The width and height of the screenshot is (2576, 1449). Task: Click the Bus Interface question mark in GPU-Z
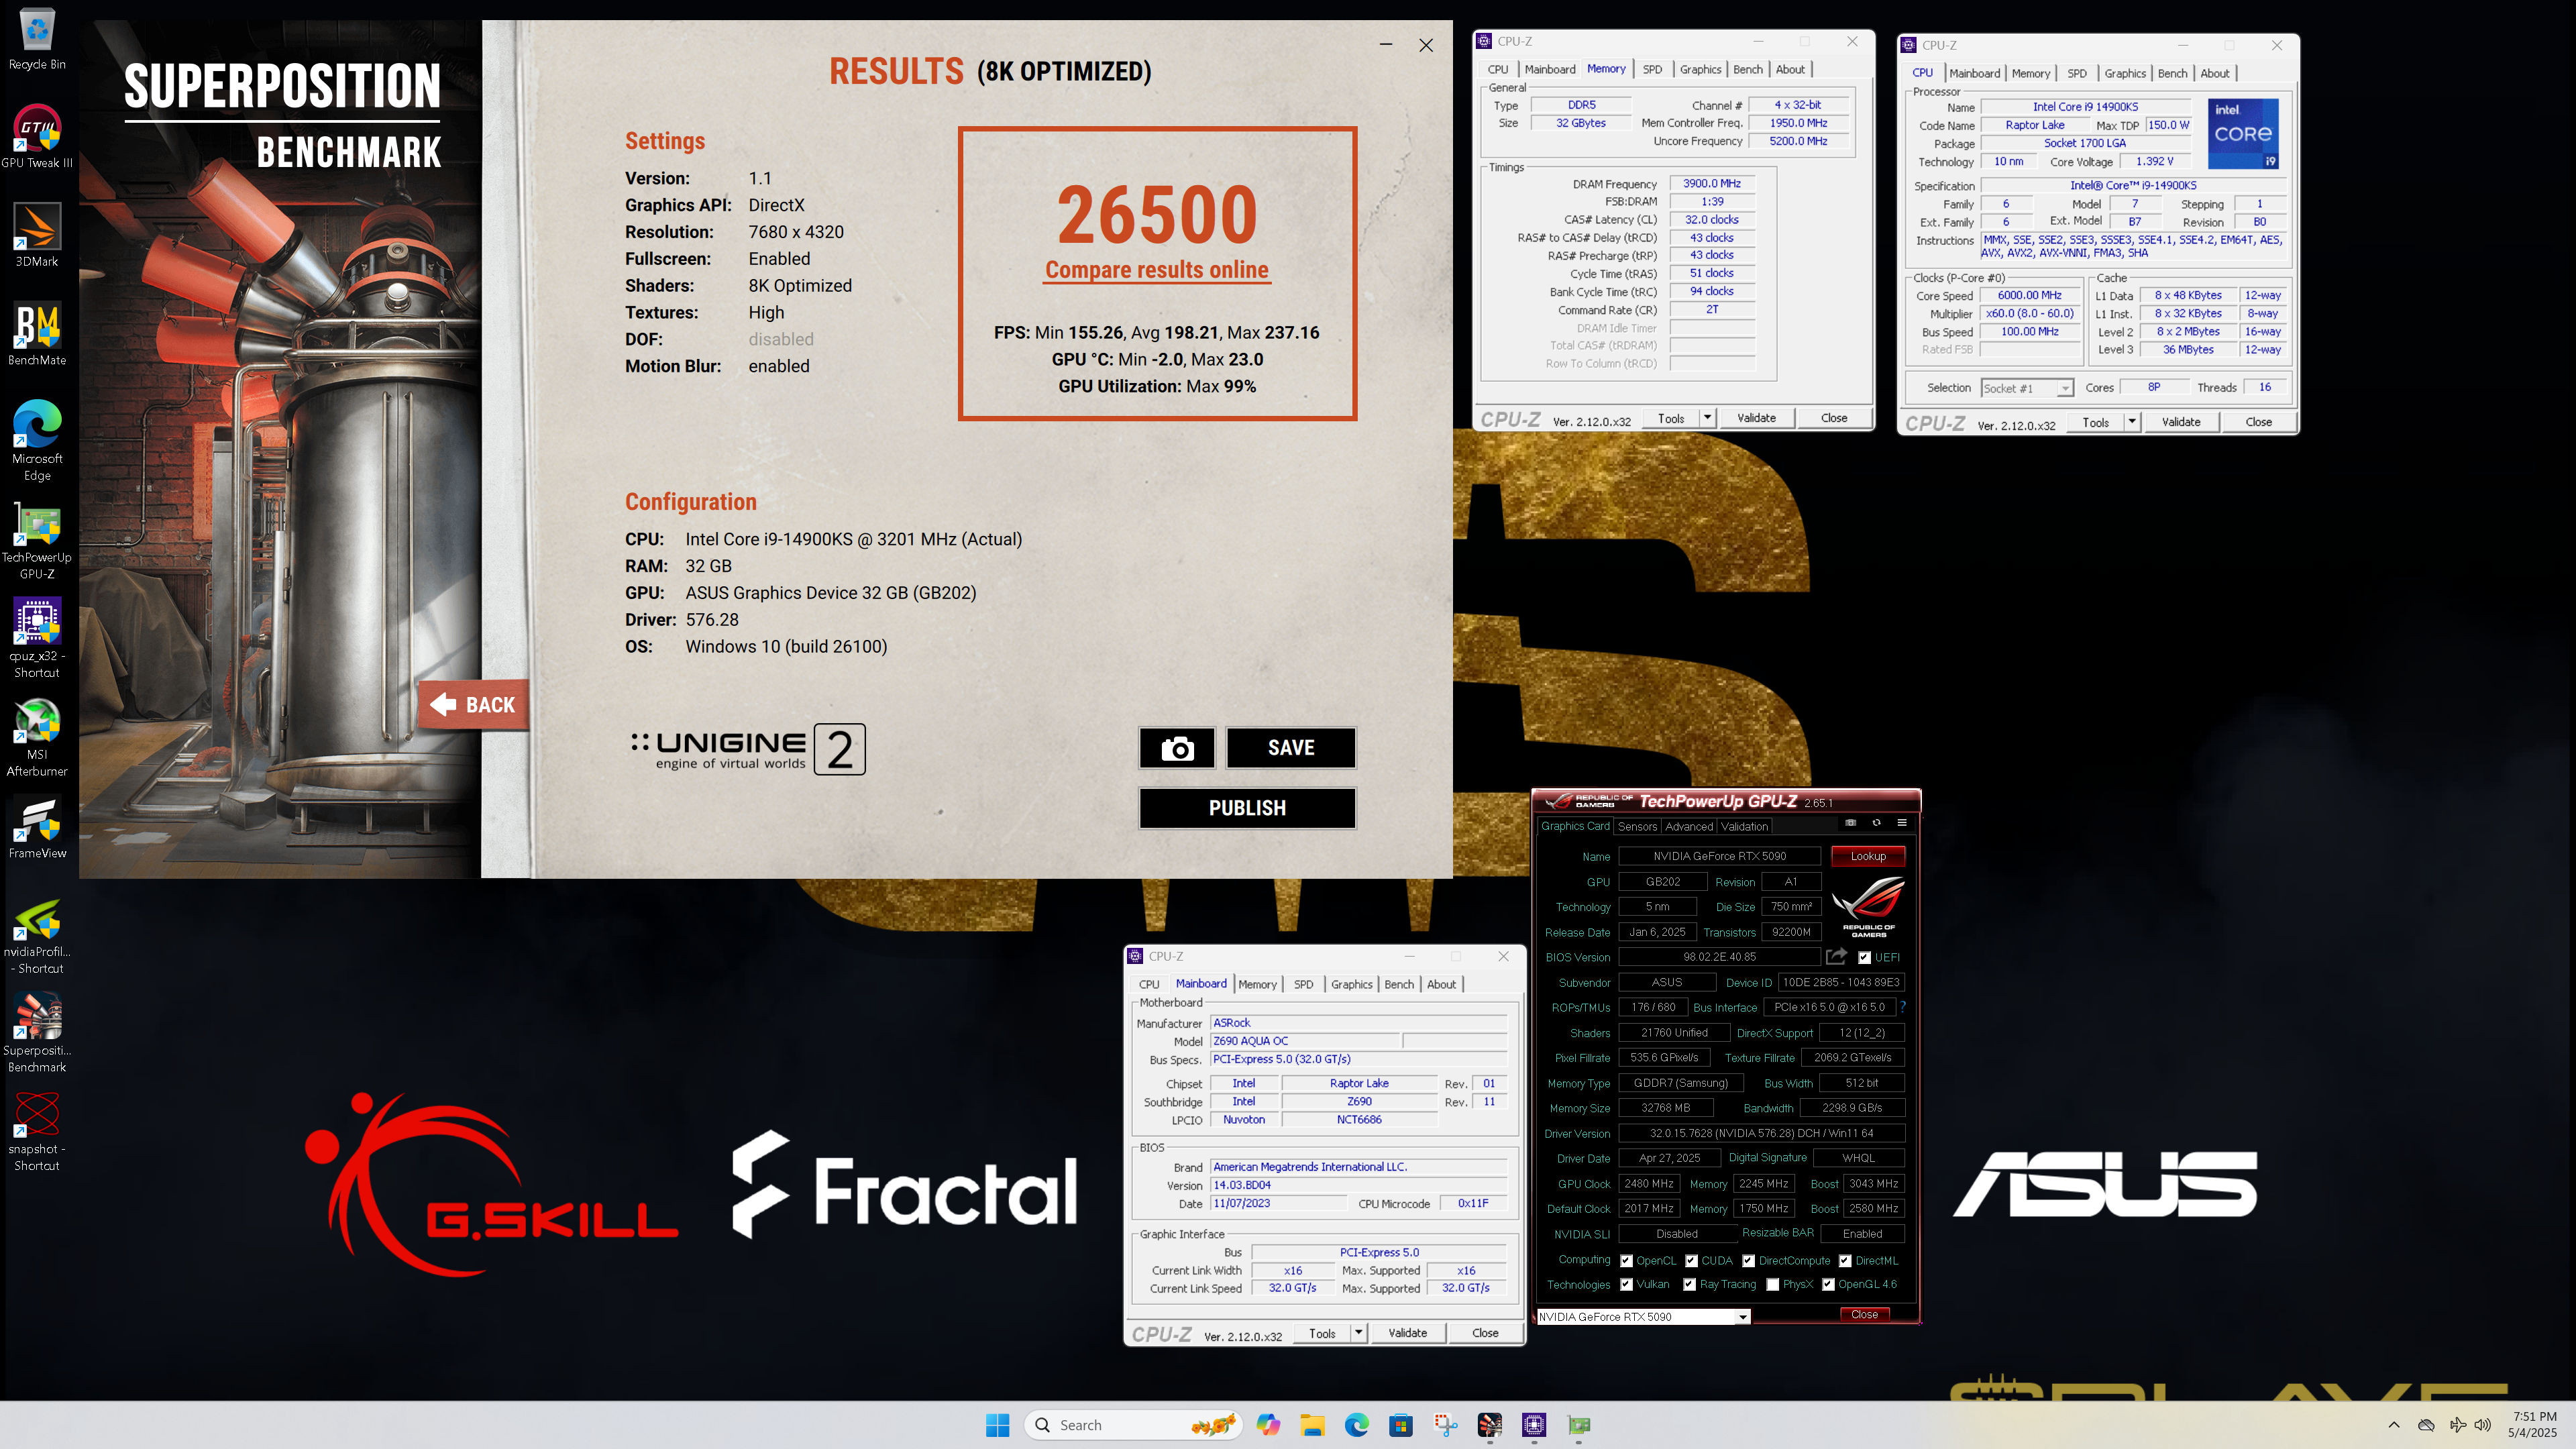[1903, 1007]
